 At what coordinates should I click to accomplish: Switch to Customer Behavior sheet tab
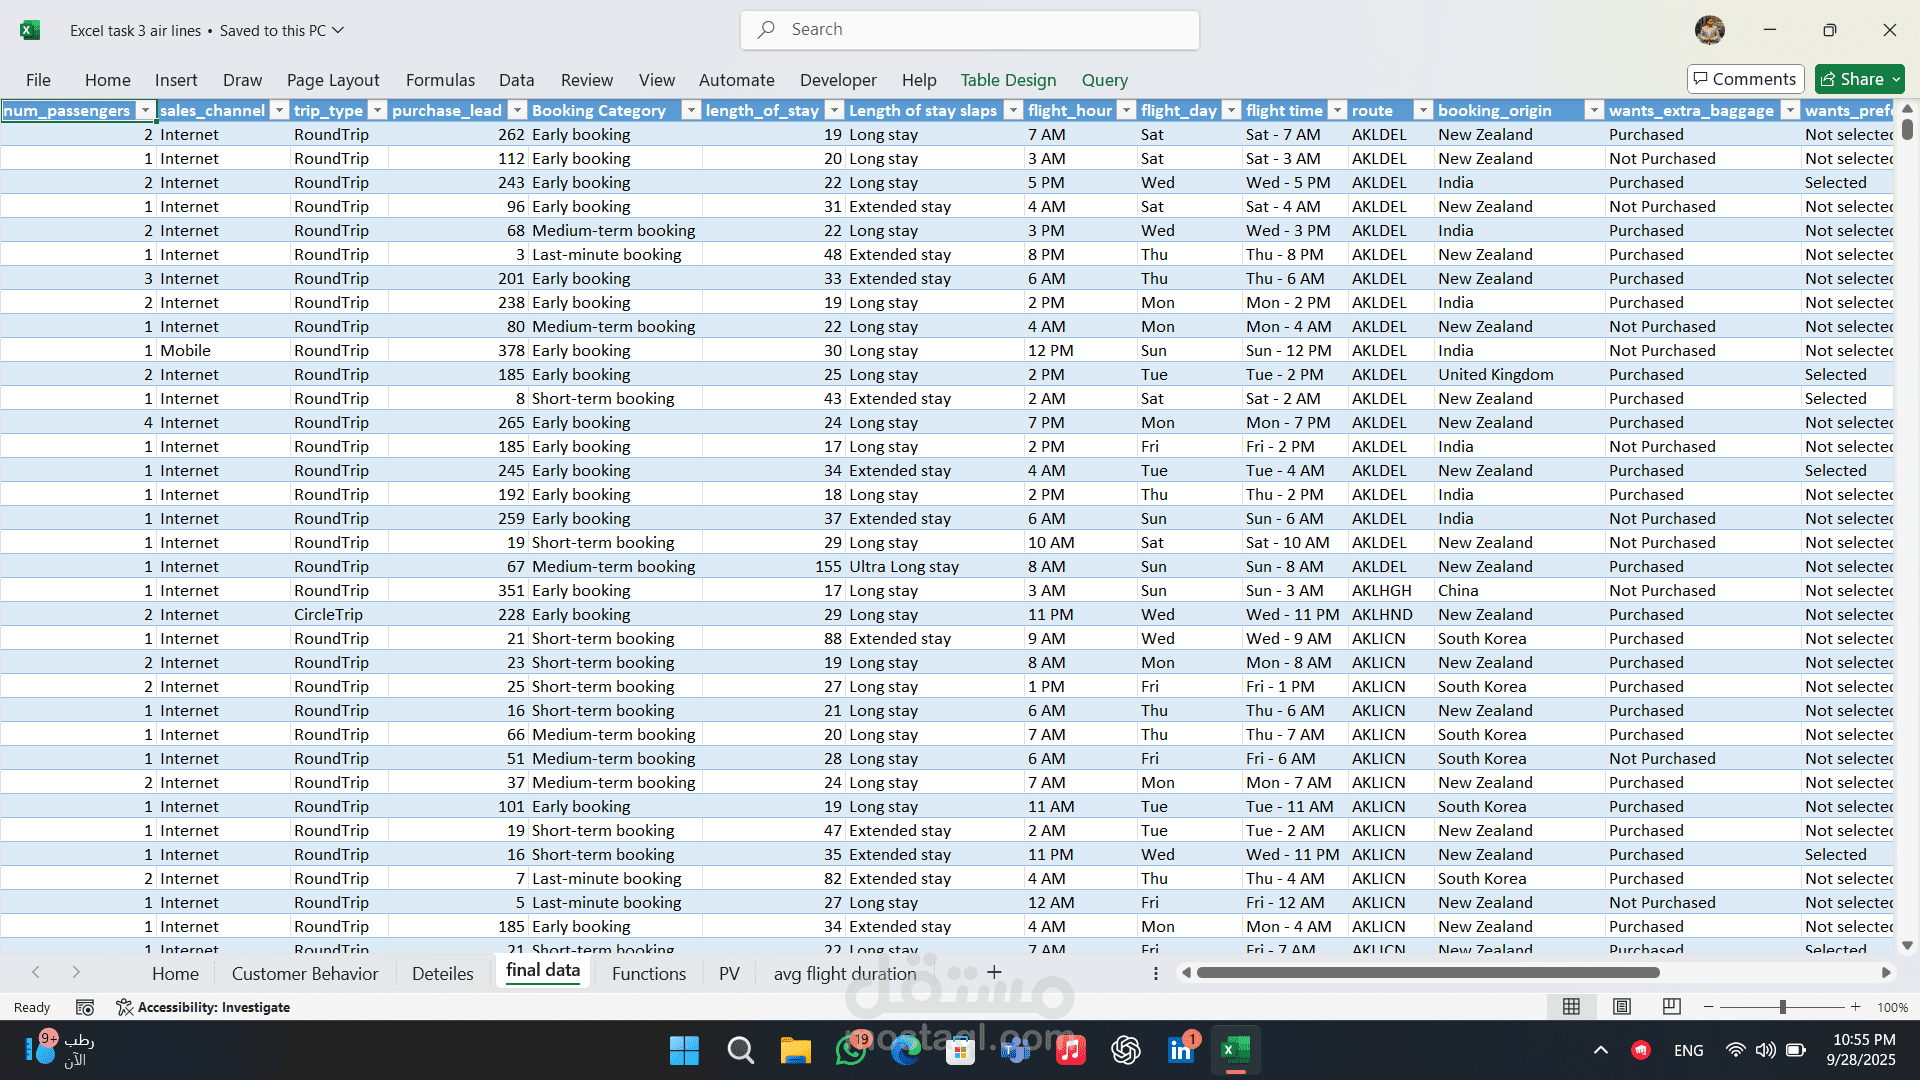pos(305,973)
